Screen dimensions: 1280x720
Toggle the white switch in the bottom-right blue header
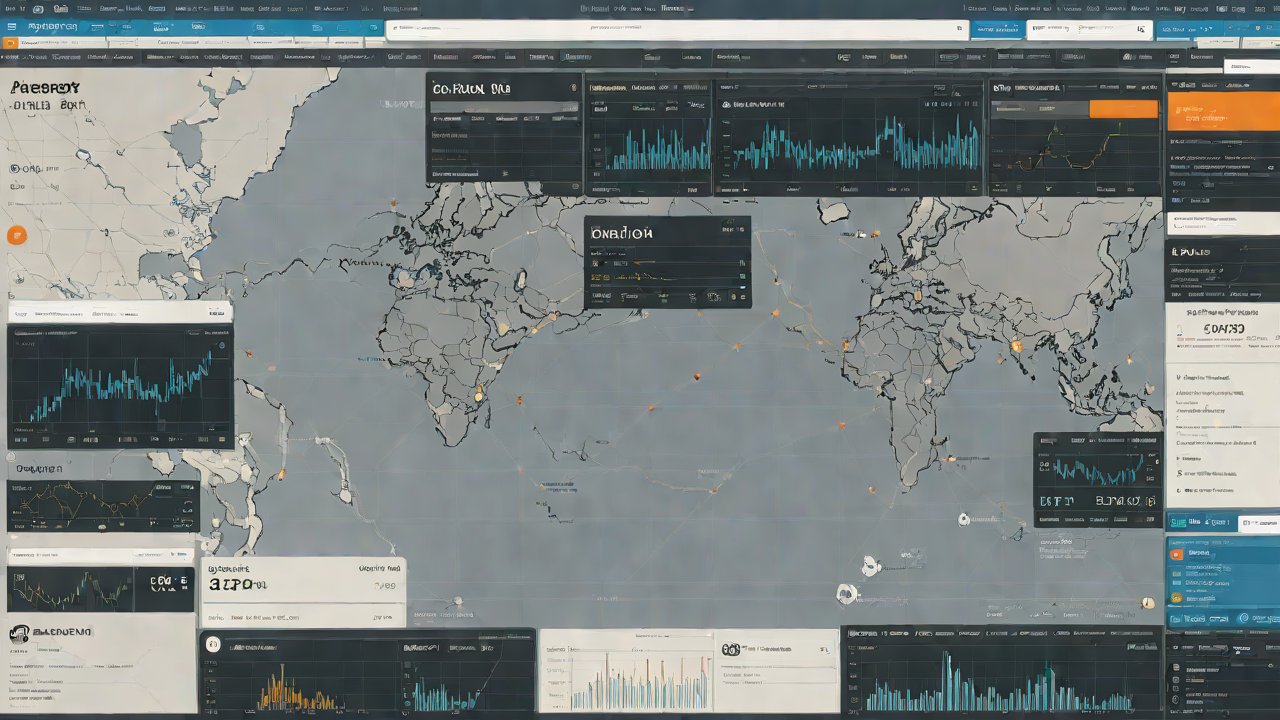coord(1257,523)
